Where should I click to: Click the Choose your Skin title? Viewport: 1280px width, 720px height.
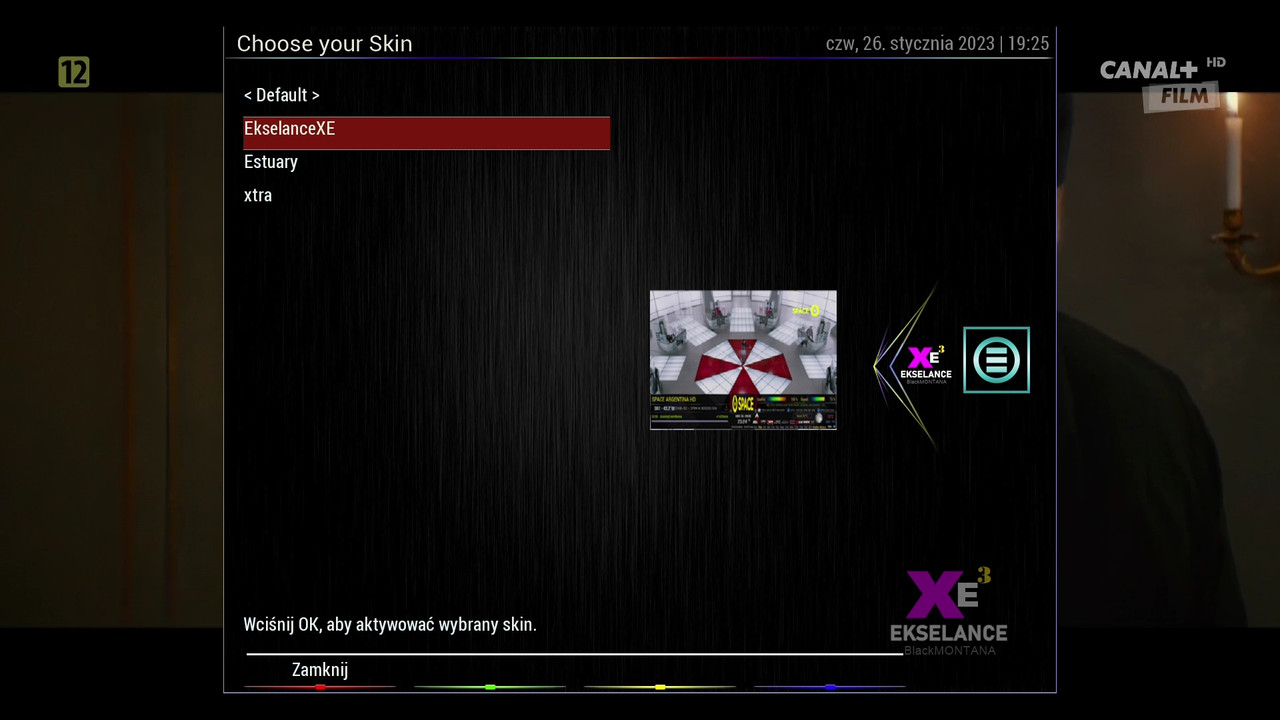pyautogui.click(x=324, y=44)
